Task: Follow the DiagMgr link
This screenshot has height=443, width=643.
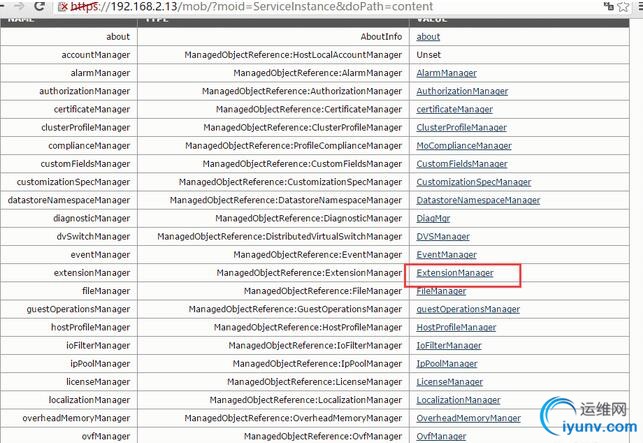Action: [x=433, y=218]
